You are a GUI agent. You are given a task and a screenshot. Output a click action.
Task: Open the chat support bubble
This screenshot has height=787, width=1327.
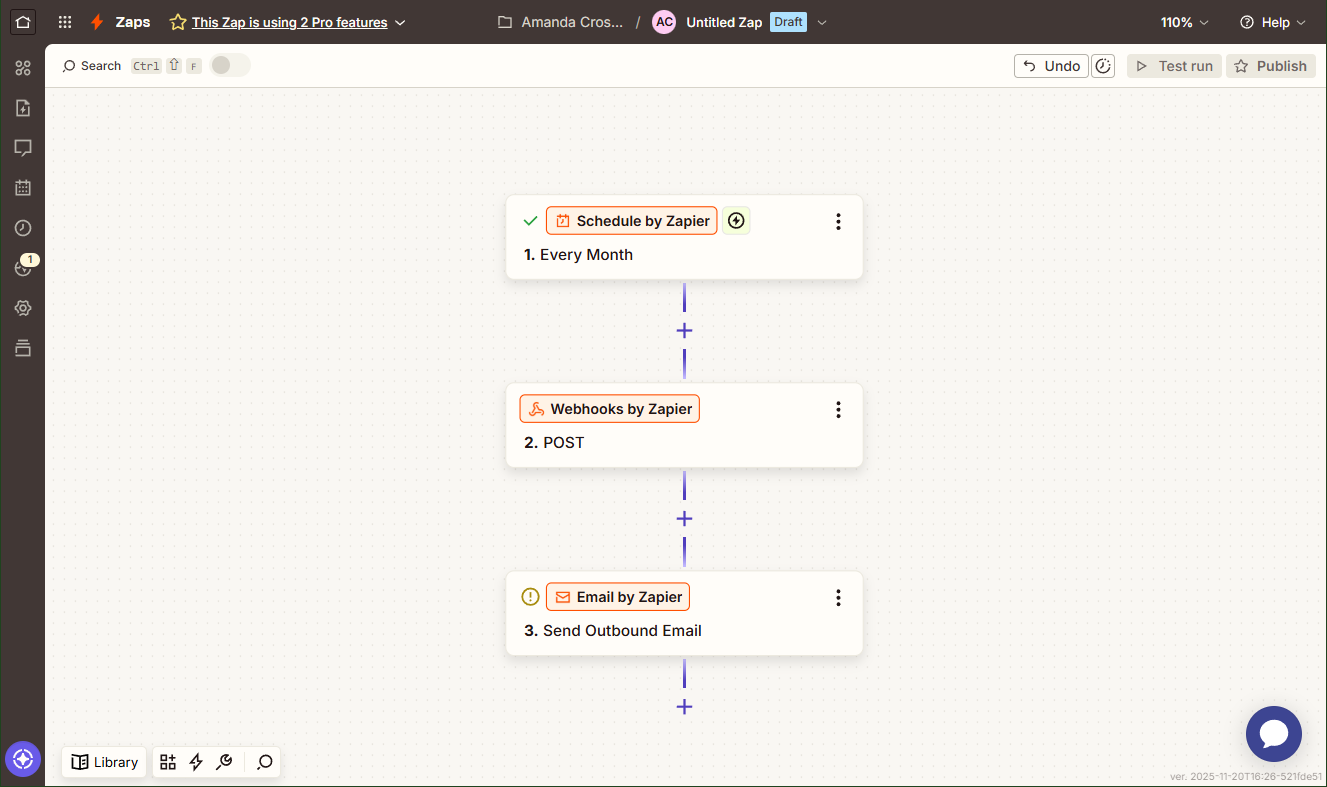(1274, 734)
